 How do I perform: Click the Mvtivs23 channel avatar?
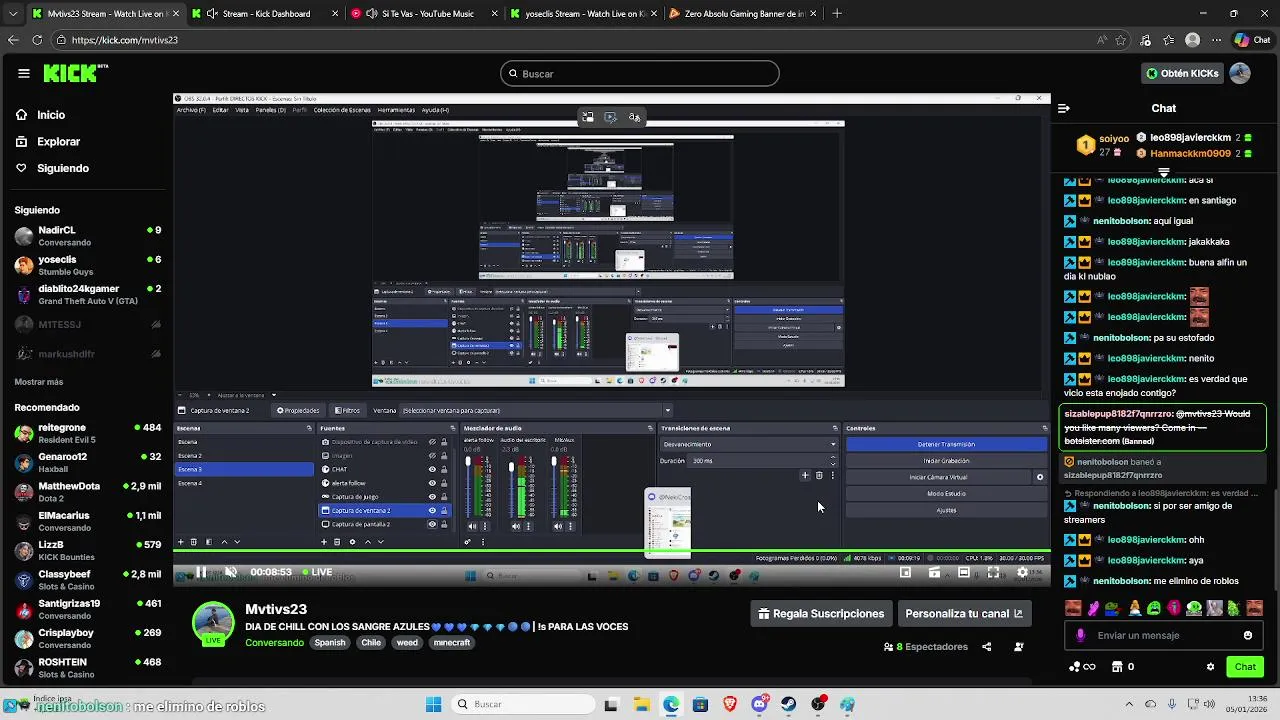click(x=213, y=623)
